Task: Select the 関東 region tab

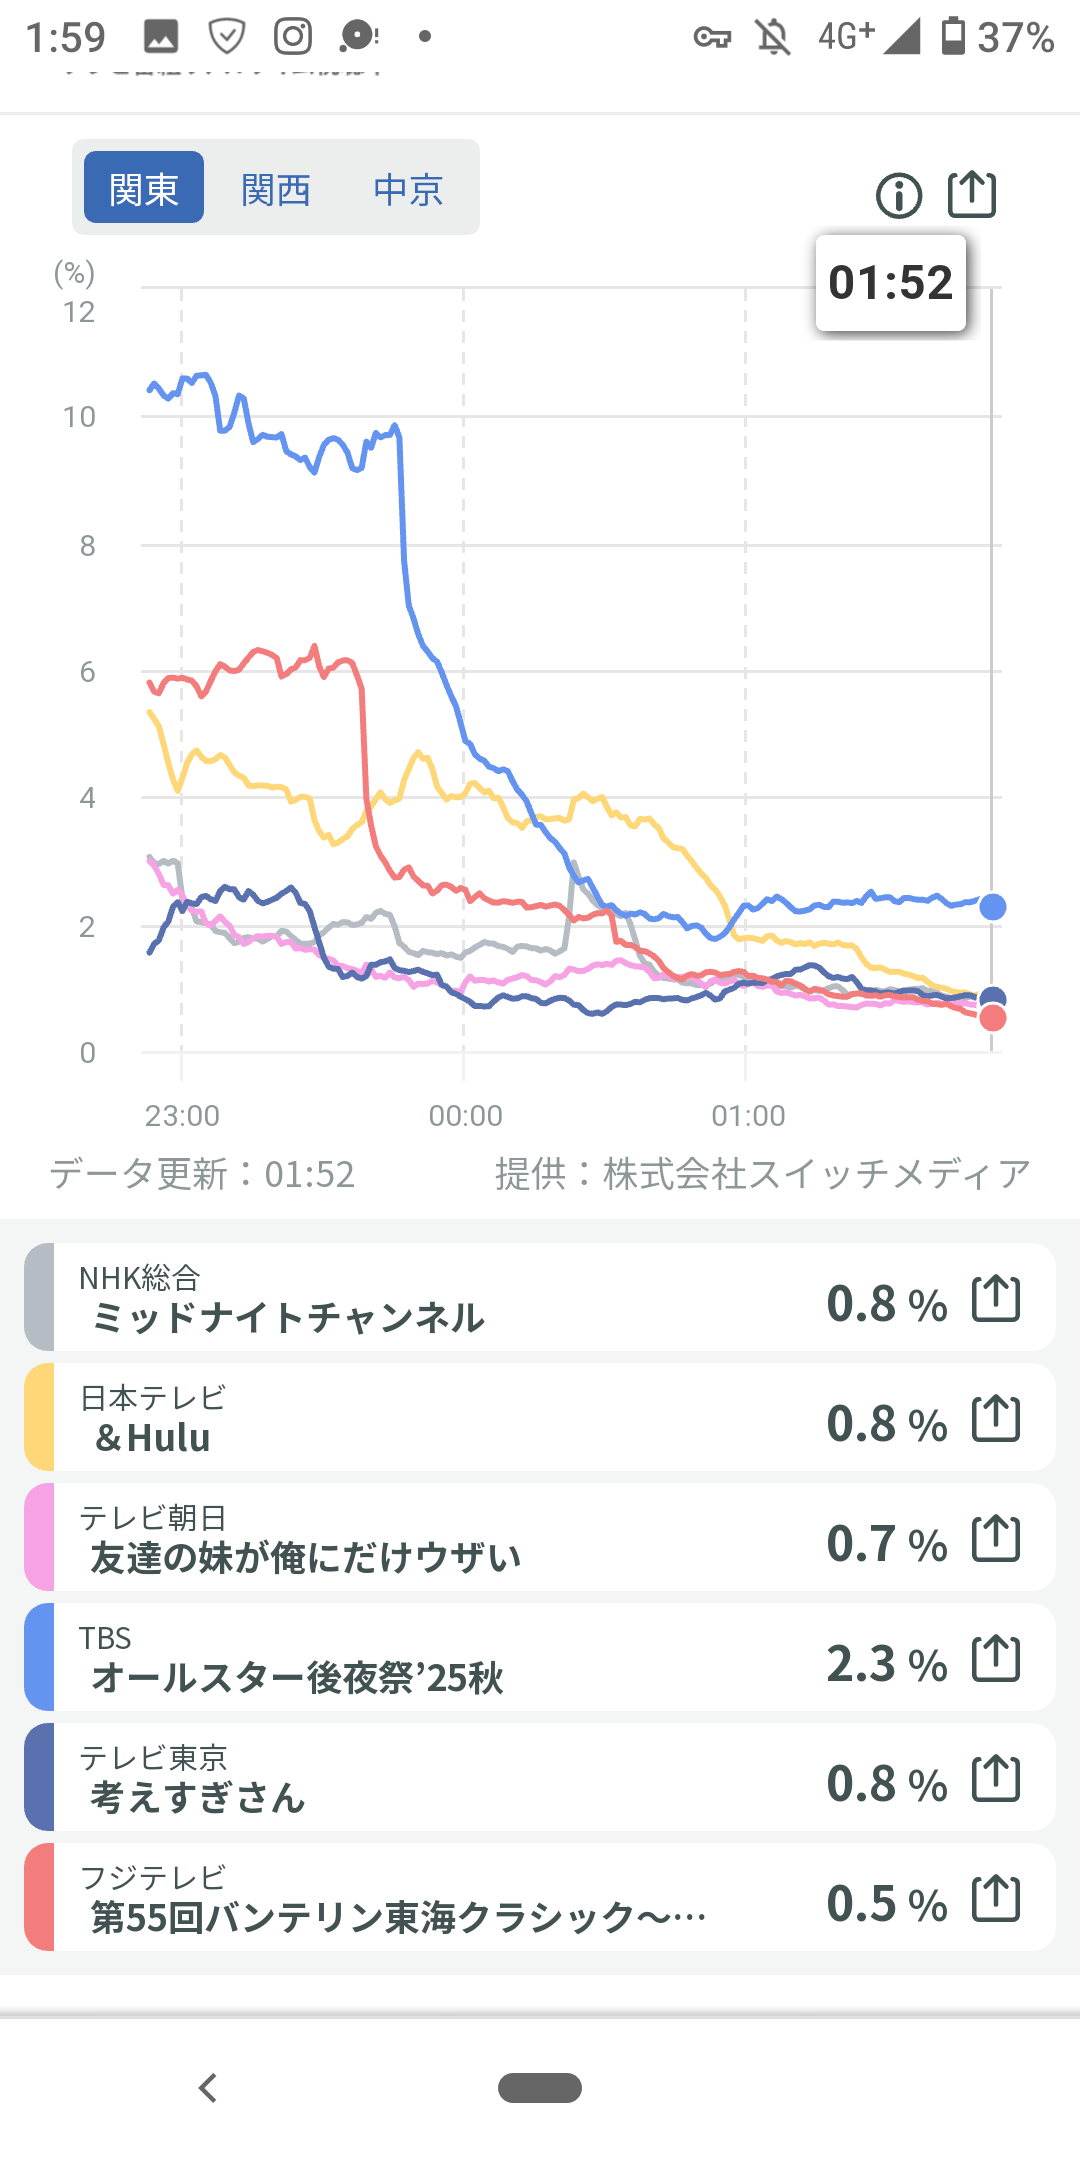Action: pyautogui.click(x=144, y=188)
